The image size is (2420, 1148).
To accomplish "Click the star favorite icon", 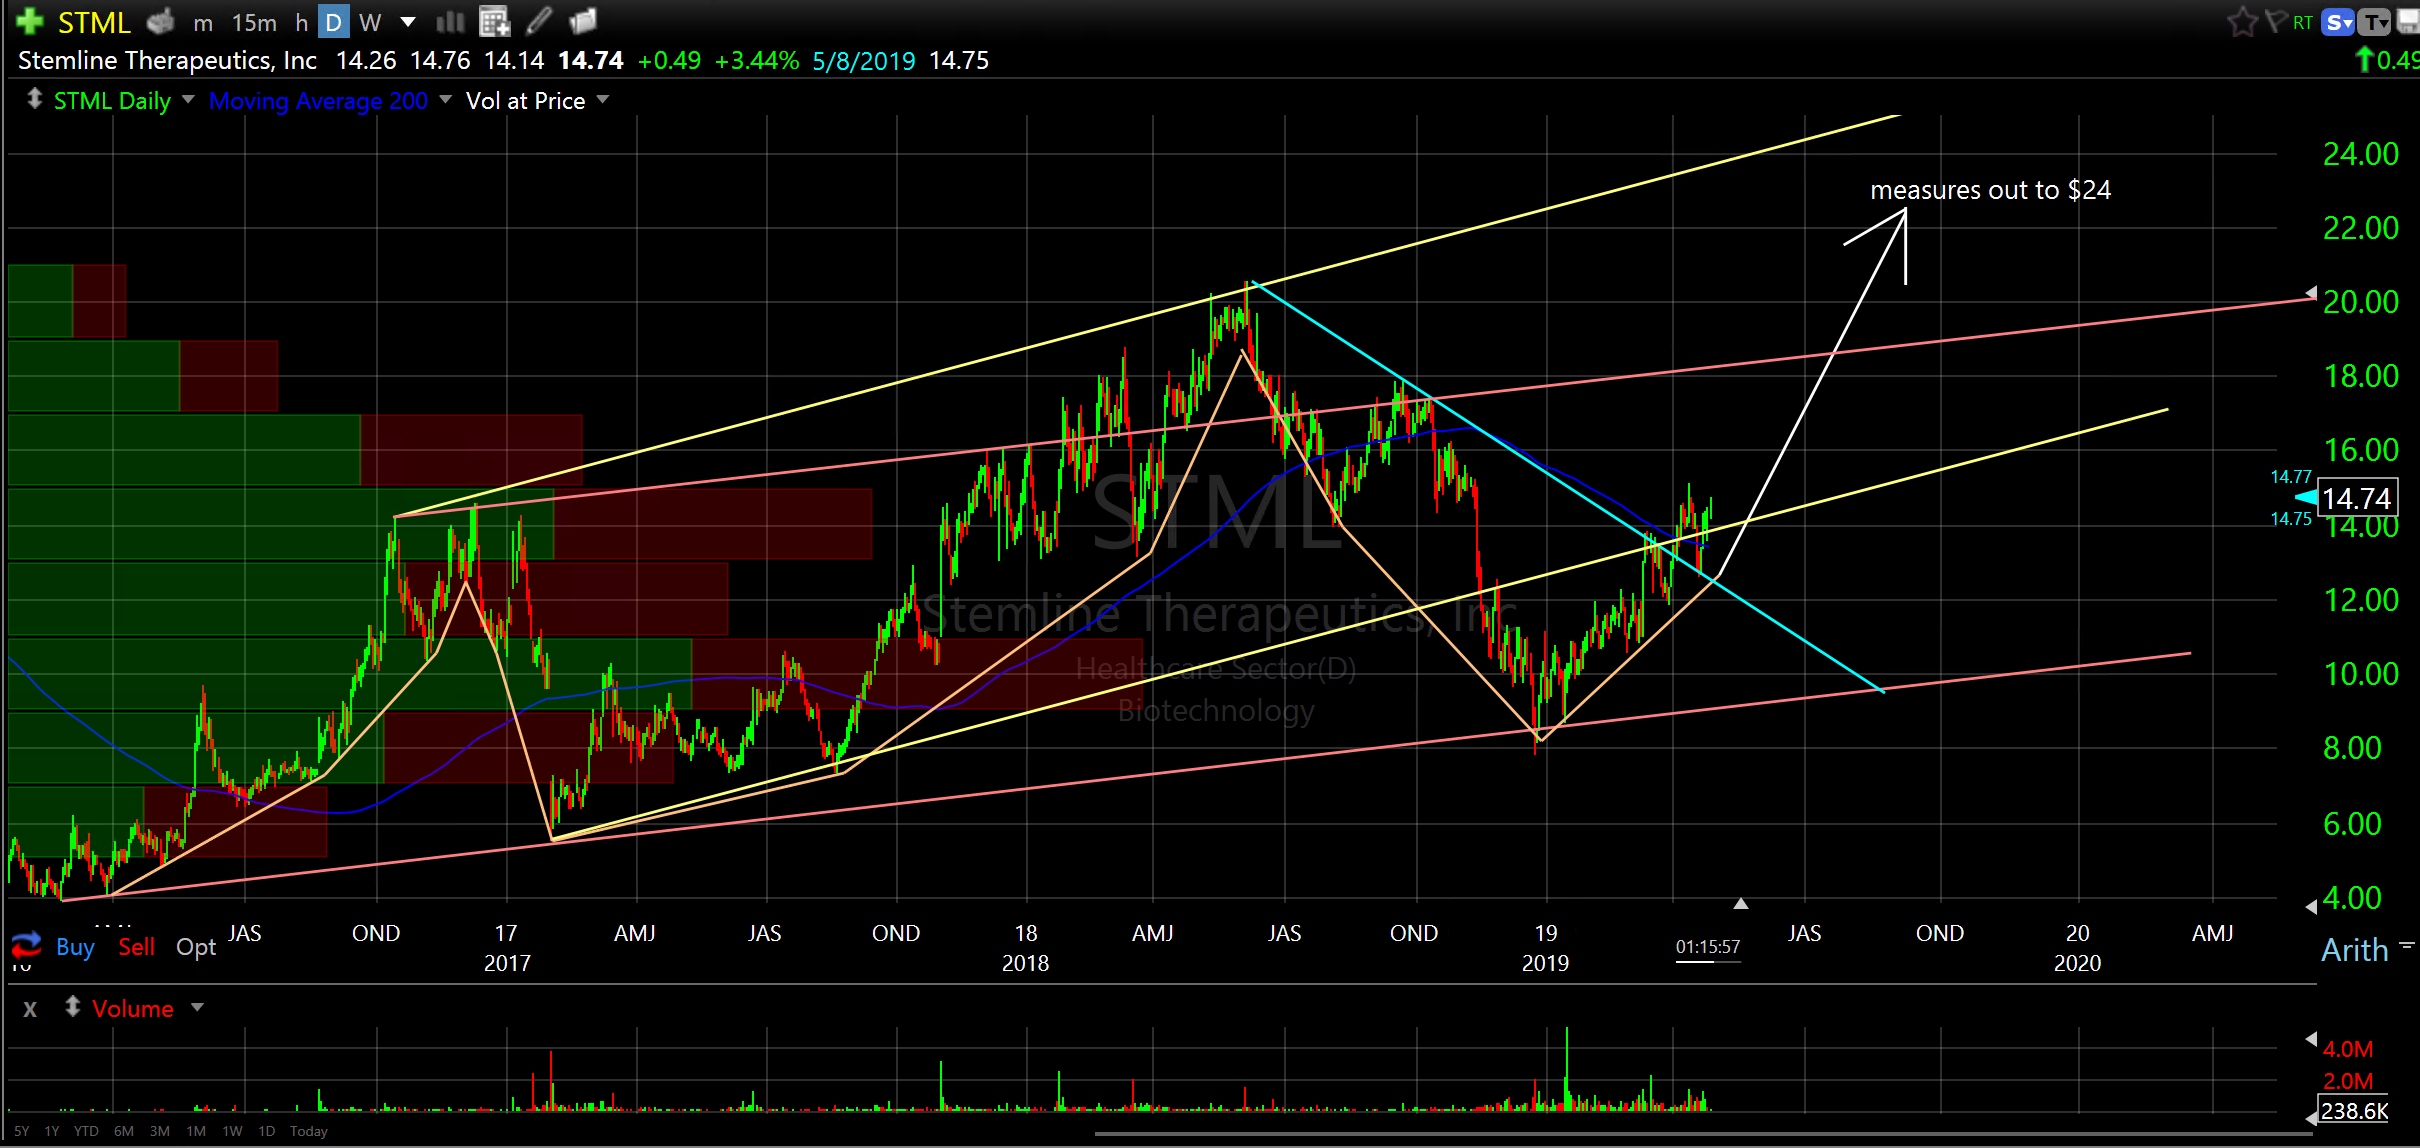I will tap(2242, 22).
